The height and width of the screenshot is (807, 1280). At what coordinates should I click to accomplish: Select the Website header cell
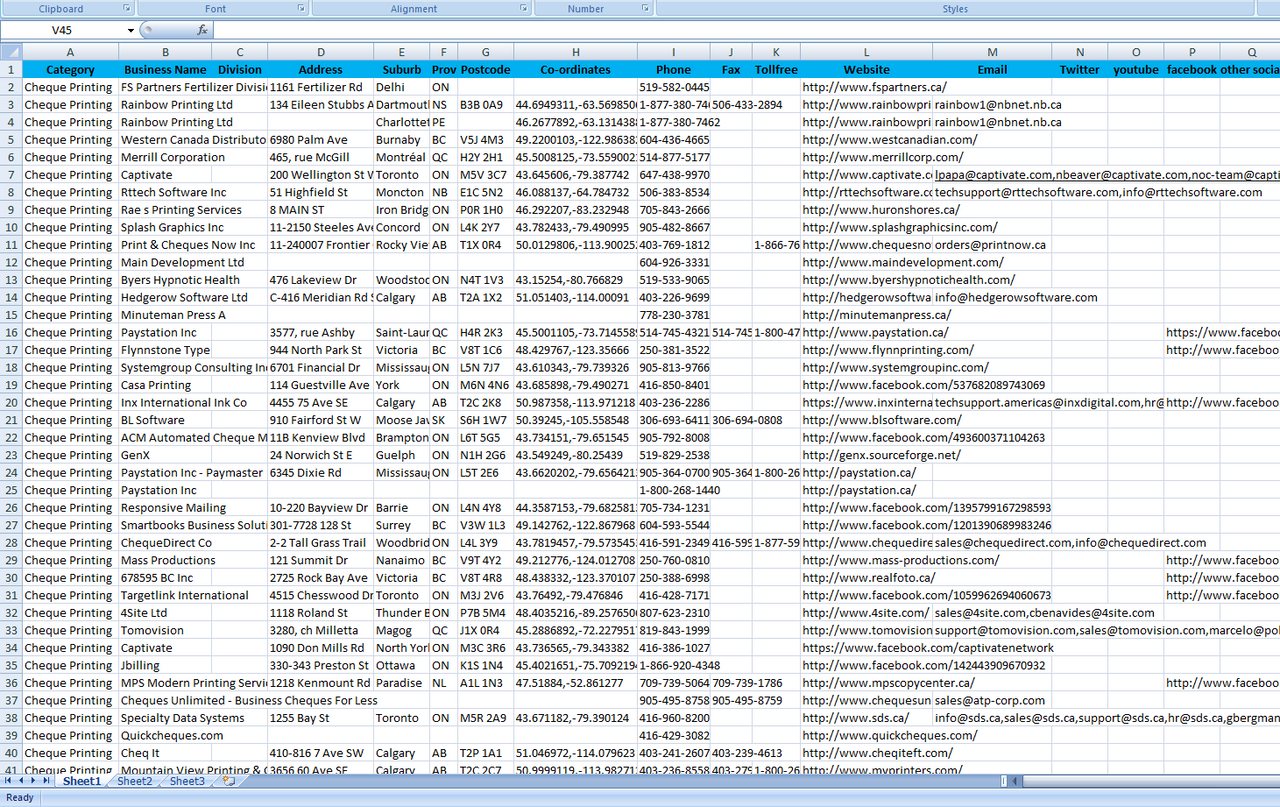866,70
